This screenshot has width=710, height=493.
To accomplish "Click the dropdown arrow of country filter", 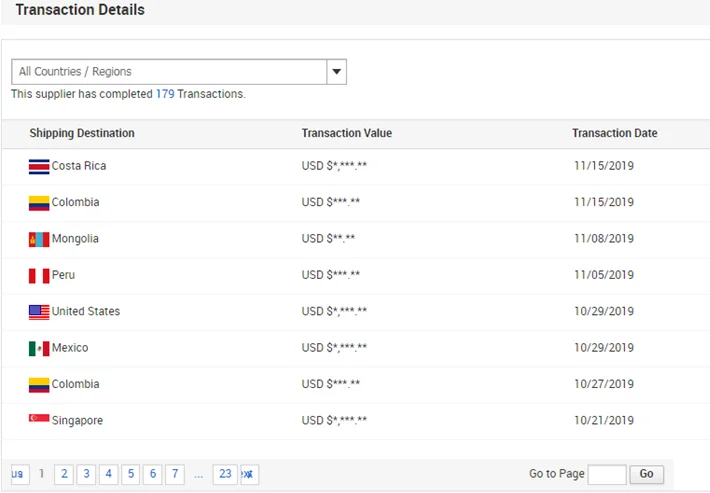I will tap(337, 72).
